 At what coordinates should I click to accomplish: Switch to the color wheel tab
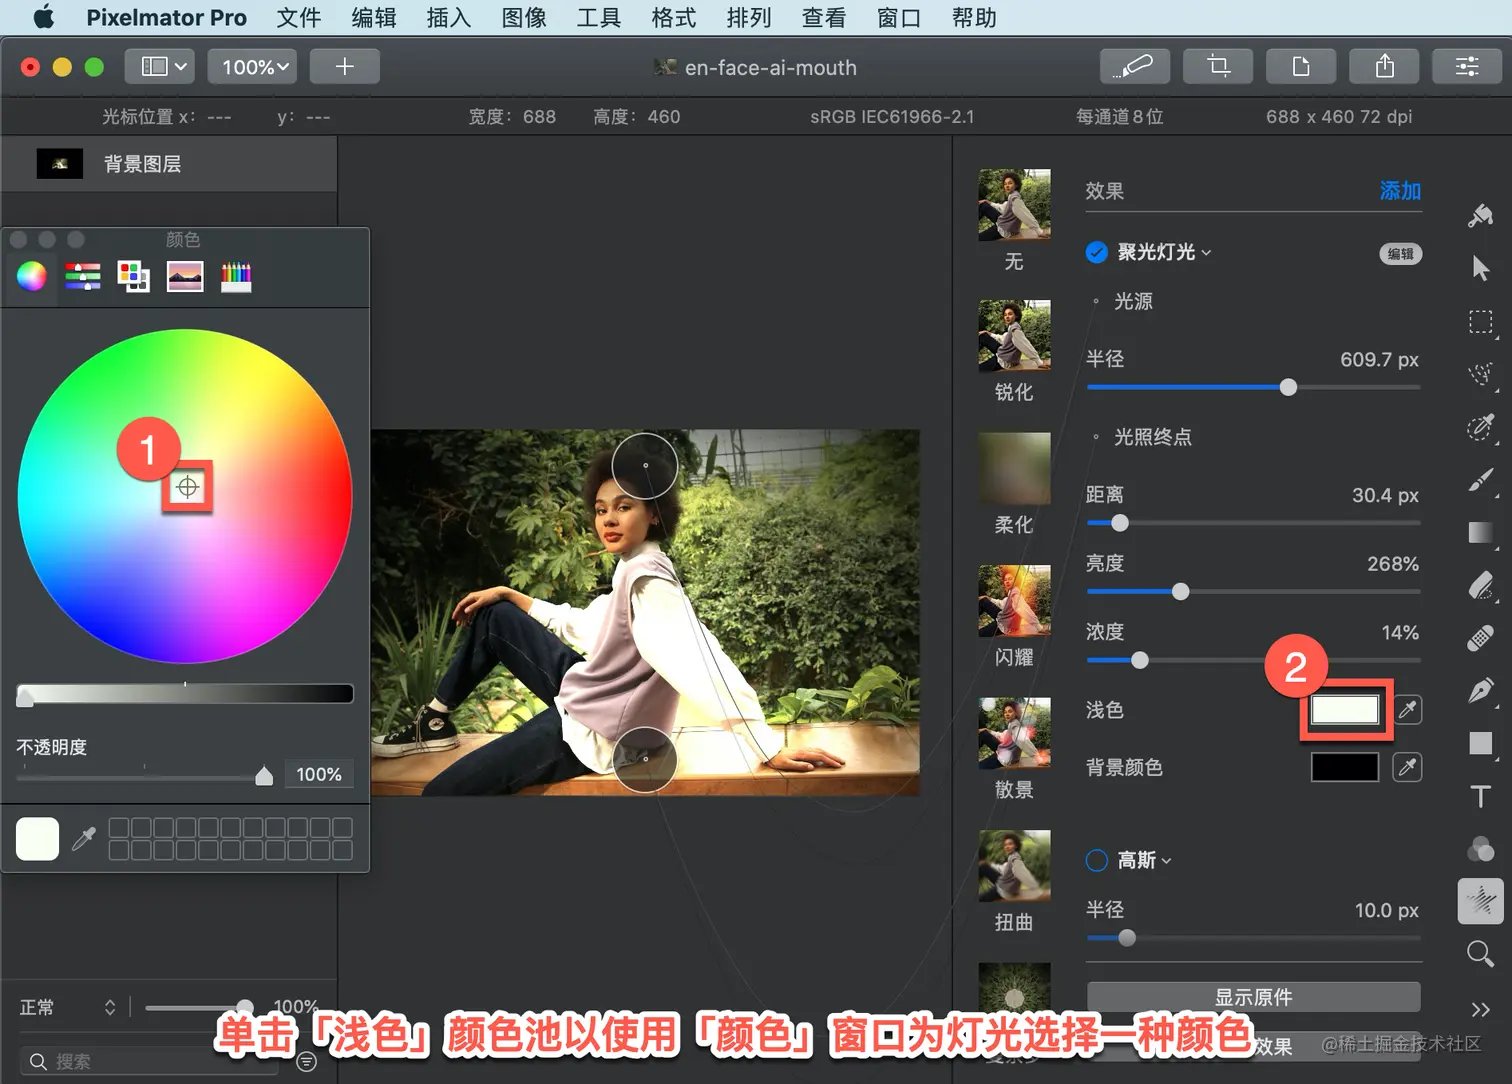(32, 276)
